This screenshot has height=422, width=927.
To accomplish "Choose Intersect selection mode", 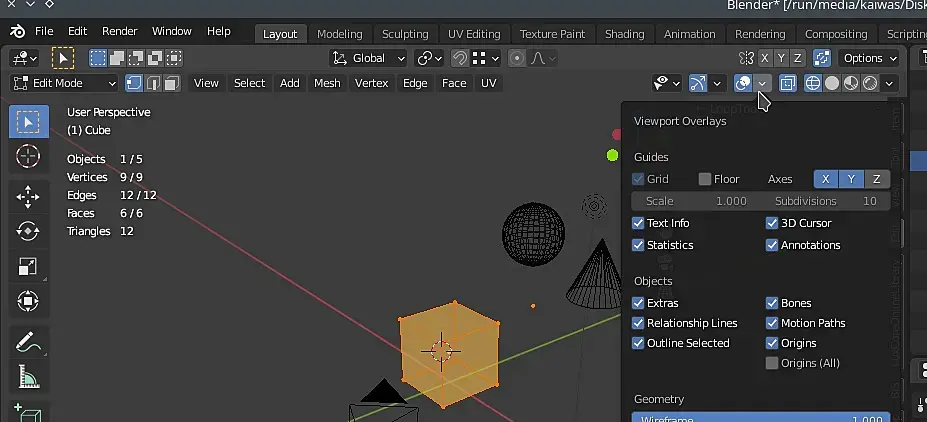I will coord(174,58).
